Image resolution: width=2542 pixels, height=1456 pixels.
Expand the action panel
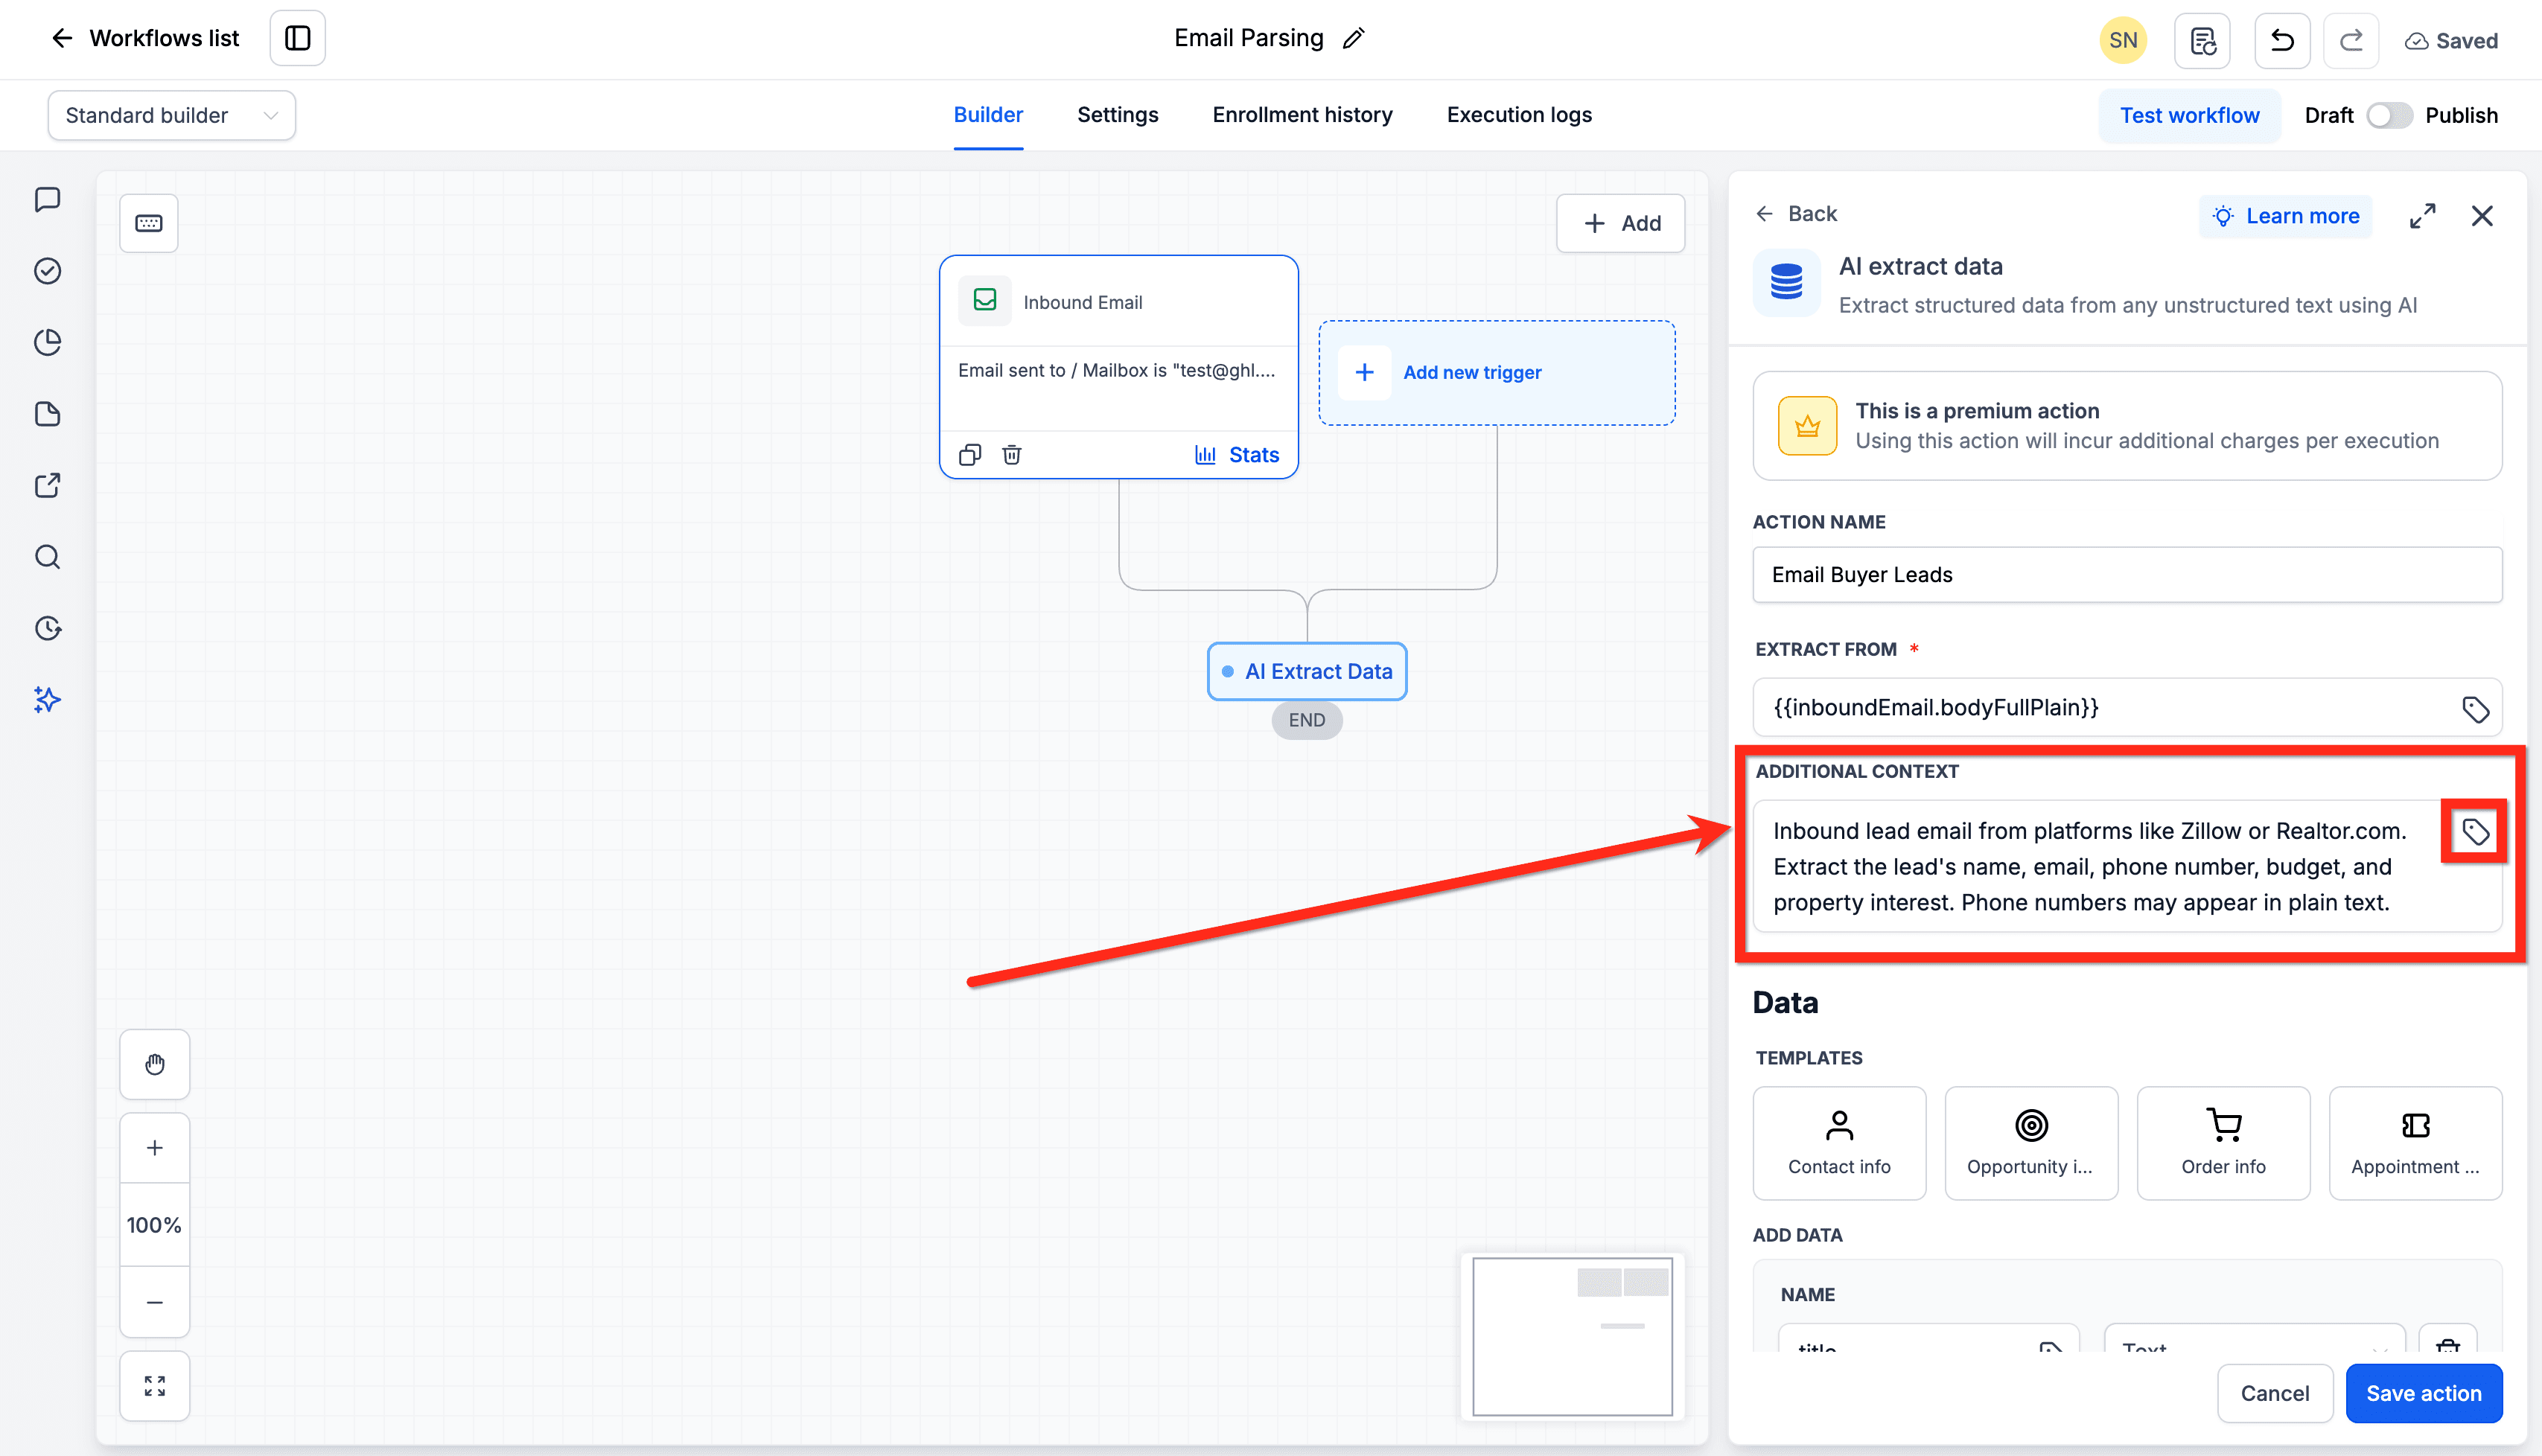tap(2422, 216)
